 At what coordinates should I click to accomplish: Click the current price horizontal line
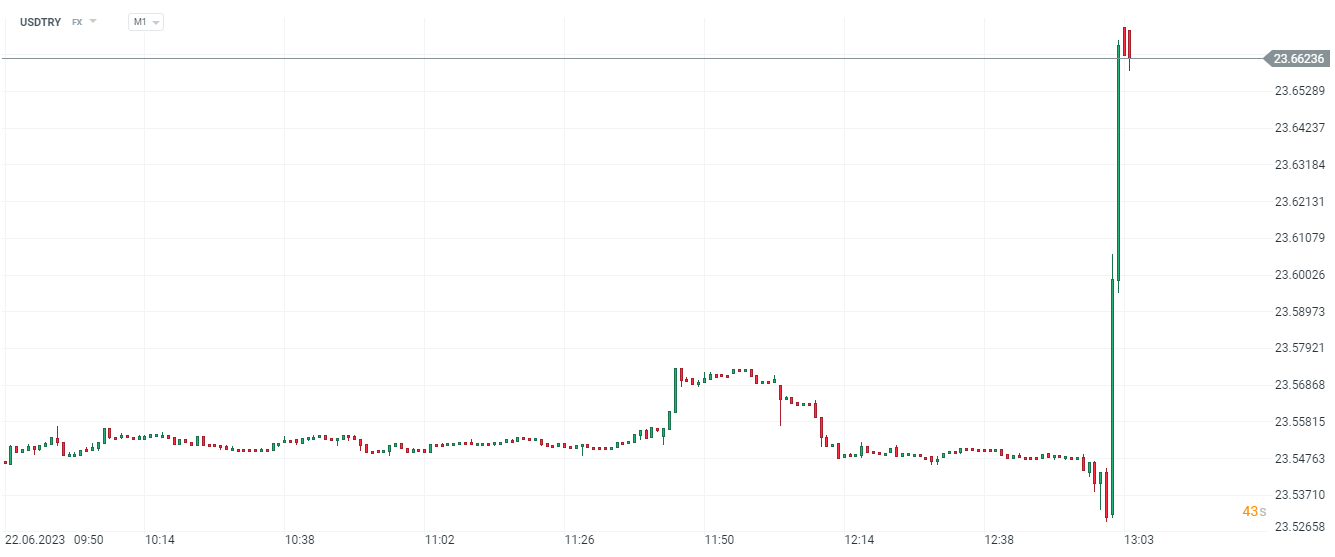tap(600, 59)
